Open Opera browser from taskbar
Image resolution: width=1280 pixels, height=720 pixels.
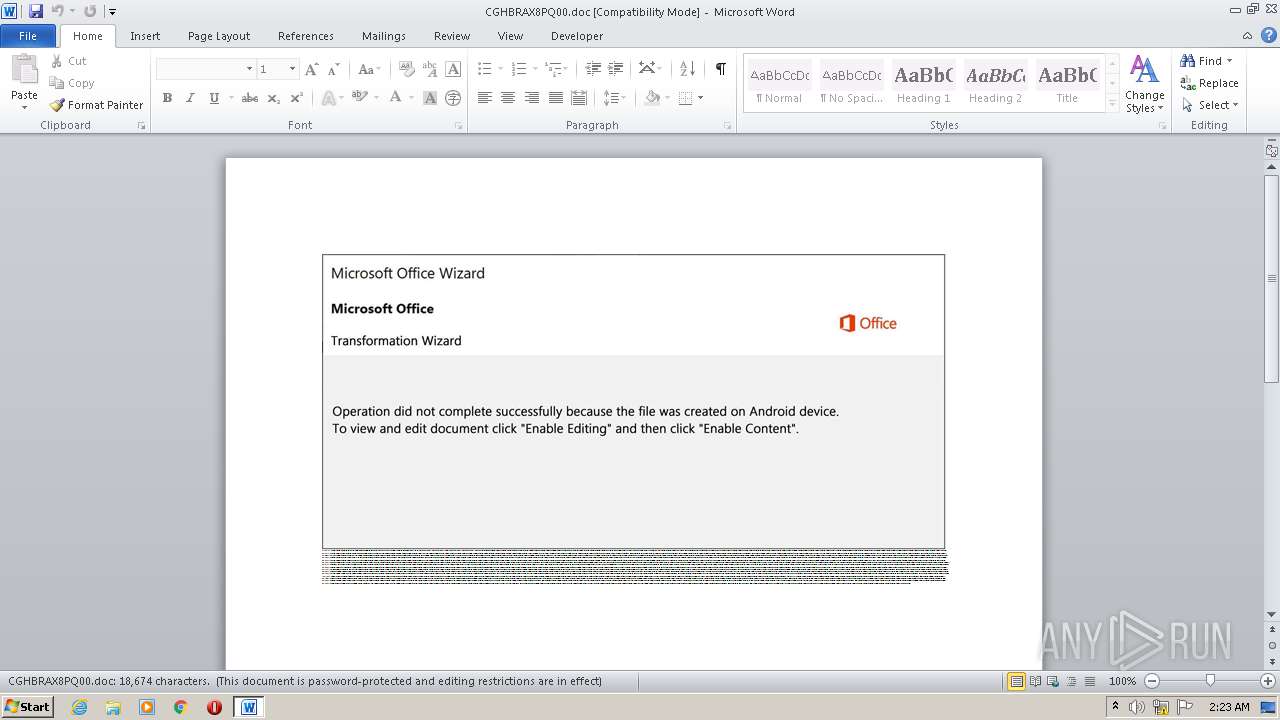[x=214, y=707]
